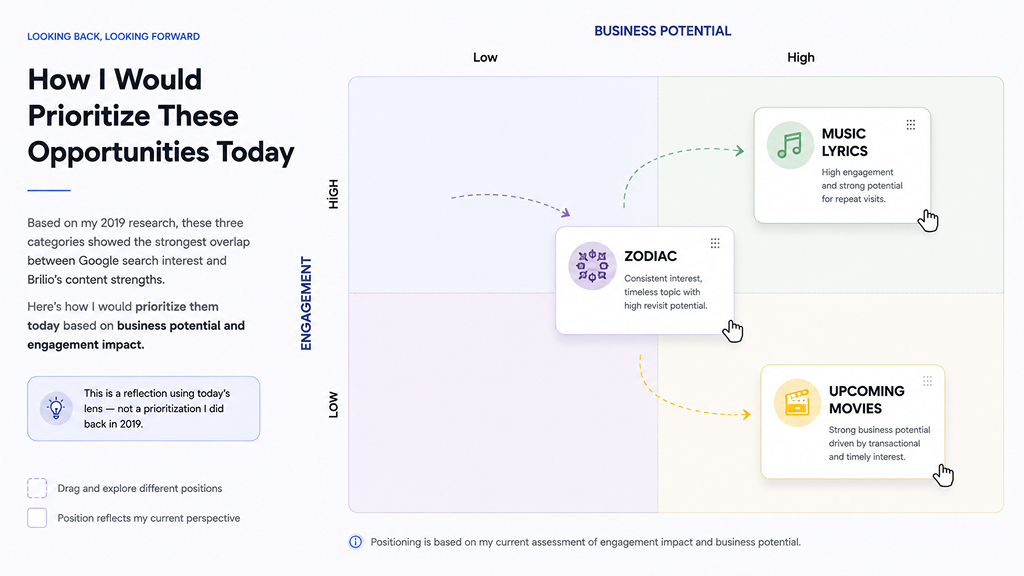
Task: Toggle the dashed 'Drag and explore' legend box
Action: 37,488
